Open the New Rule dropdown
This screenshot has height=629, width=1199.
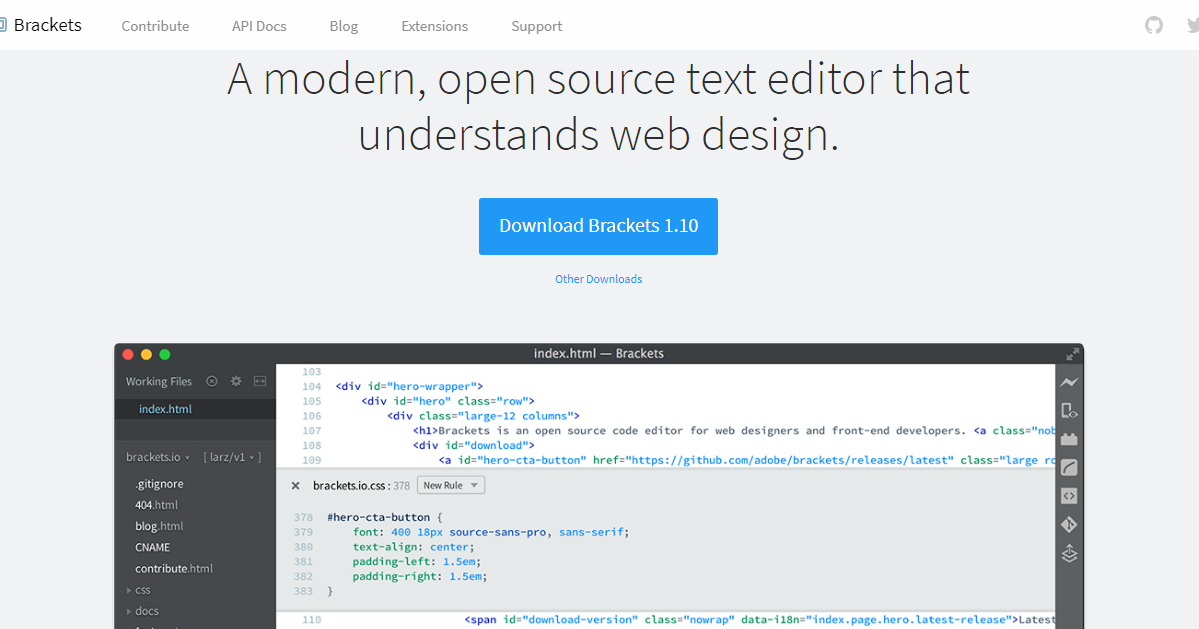[450, 485]
